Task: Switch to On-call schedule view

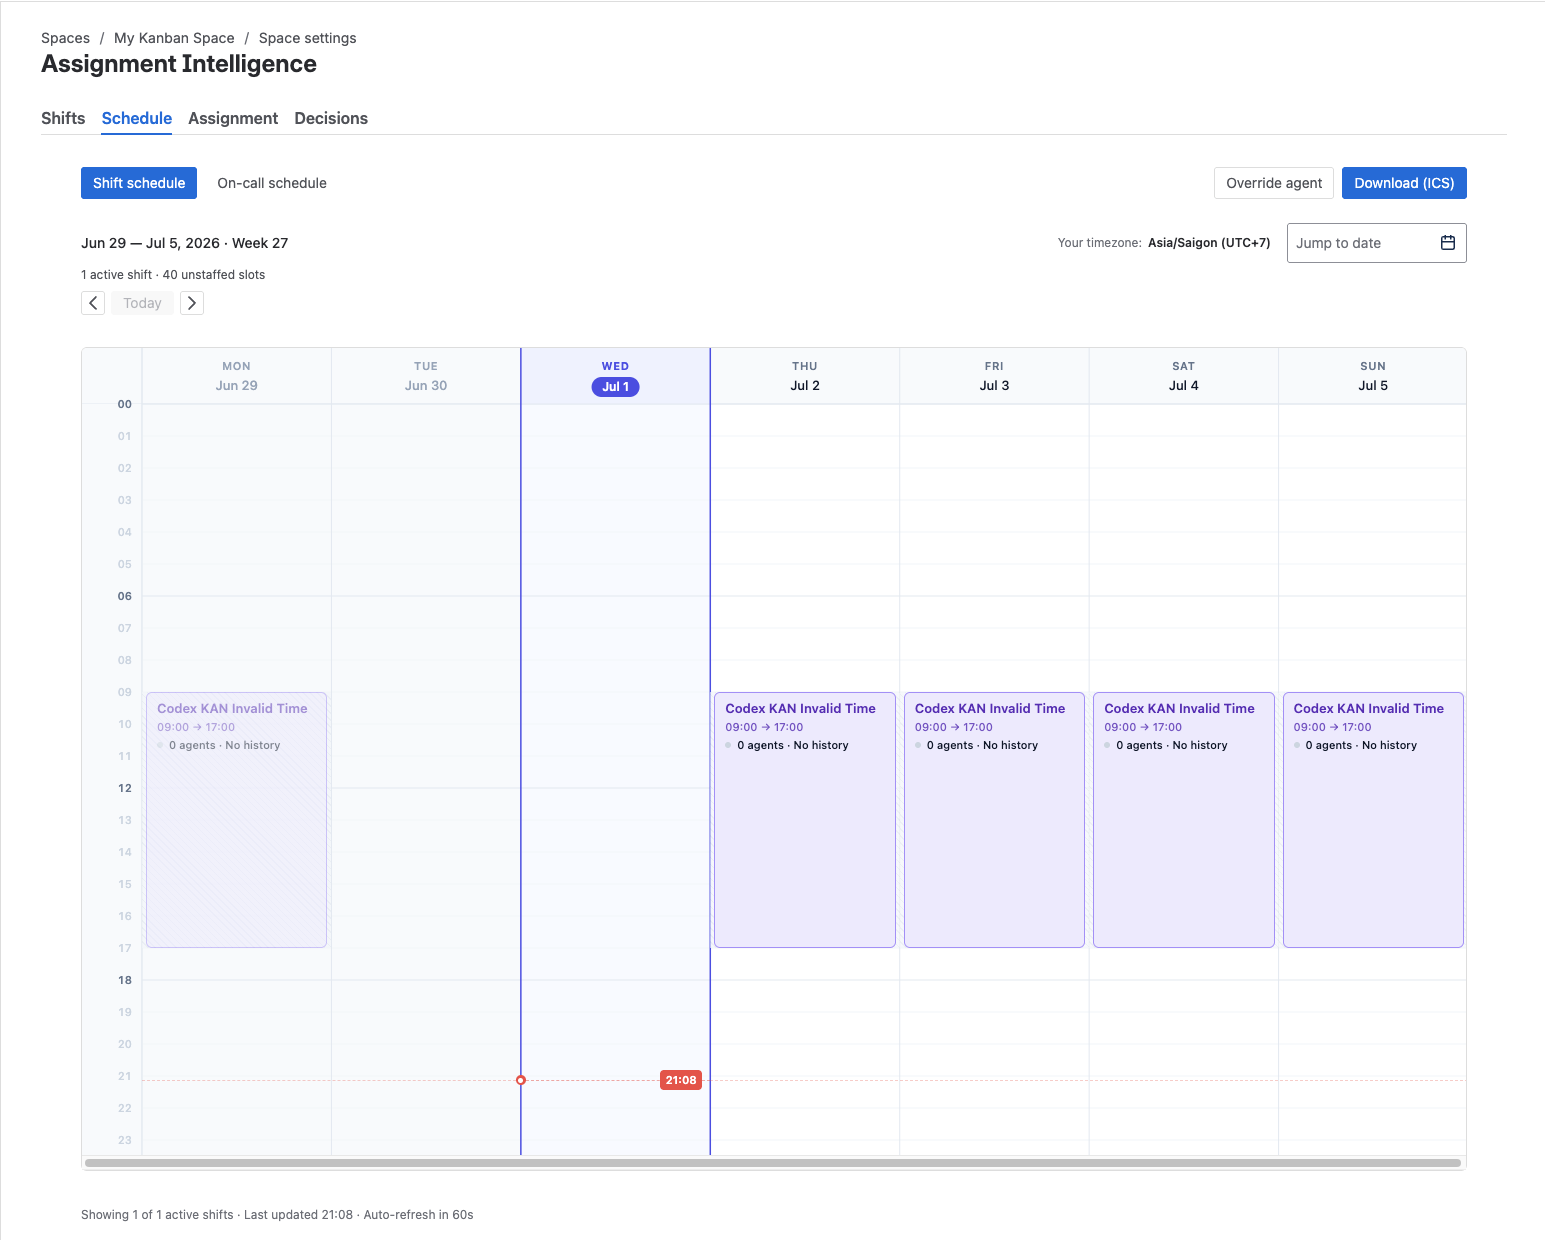Action: (x=272, y=183)
